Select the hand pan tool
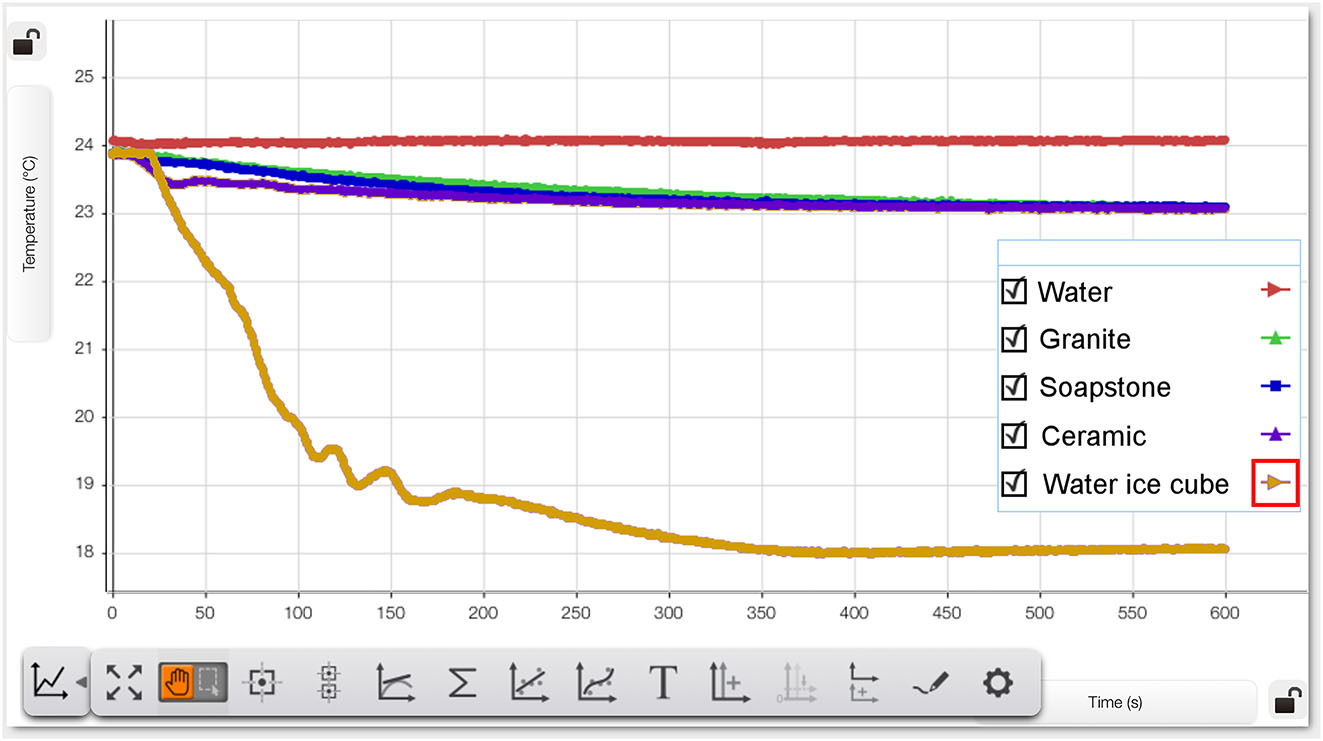 176,683
